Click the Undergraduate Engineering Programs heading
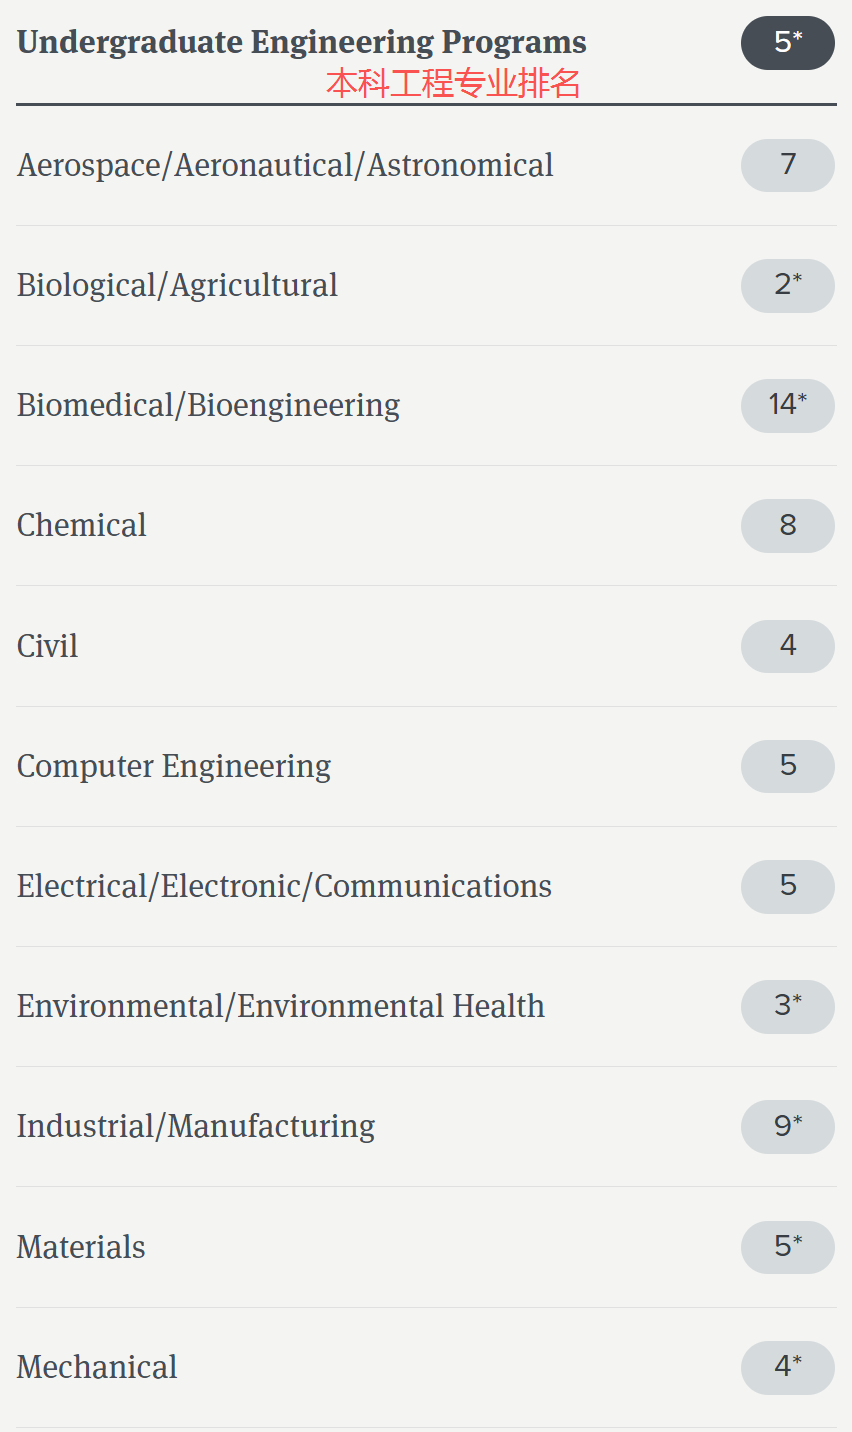 (x=301, y=43)
